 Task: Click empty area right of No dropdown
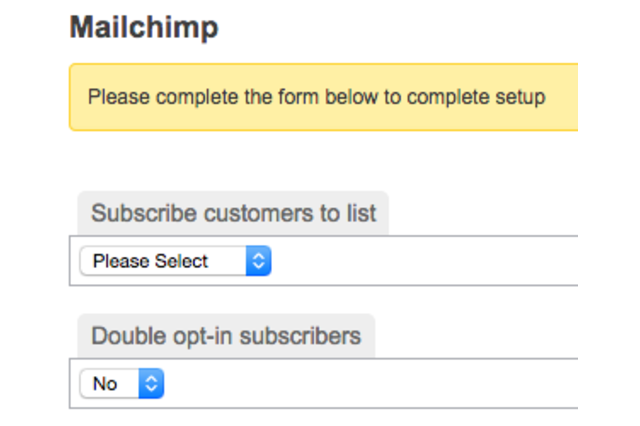pos(370,383)
